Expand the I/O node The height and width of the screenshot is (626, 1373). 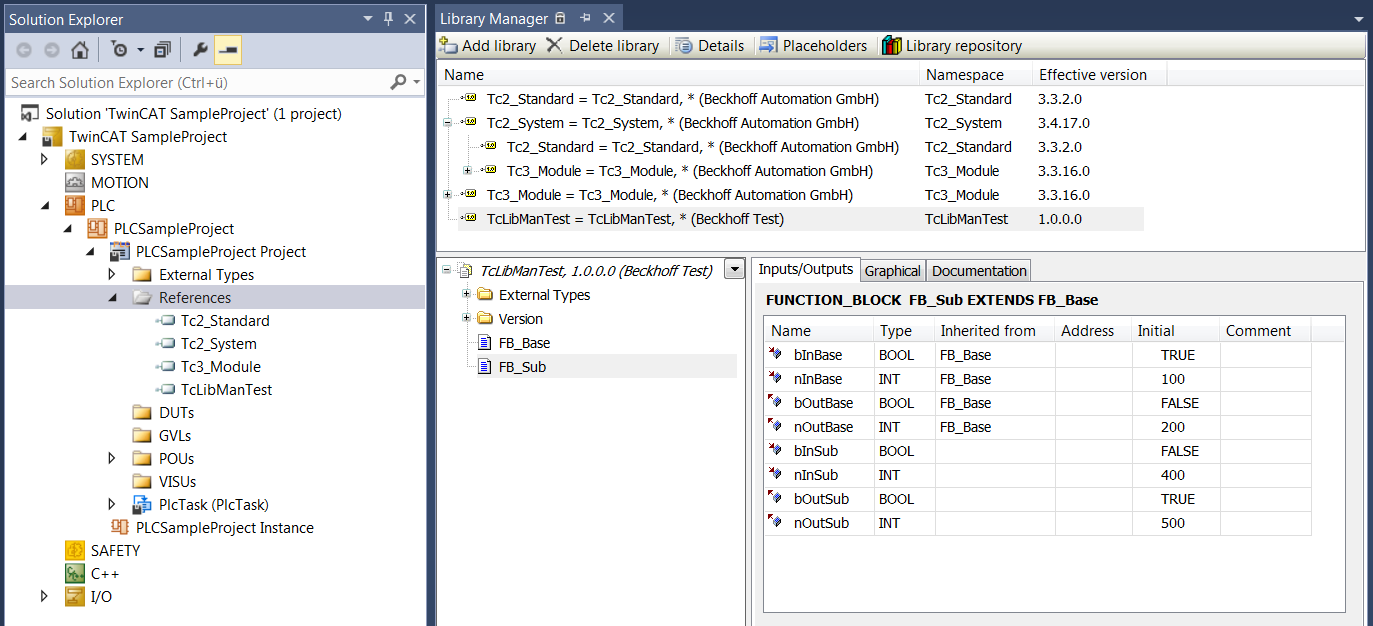coord(44,597)
